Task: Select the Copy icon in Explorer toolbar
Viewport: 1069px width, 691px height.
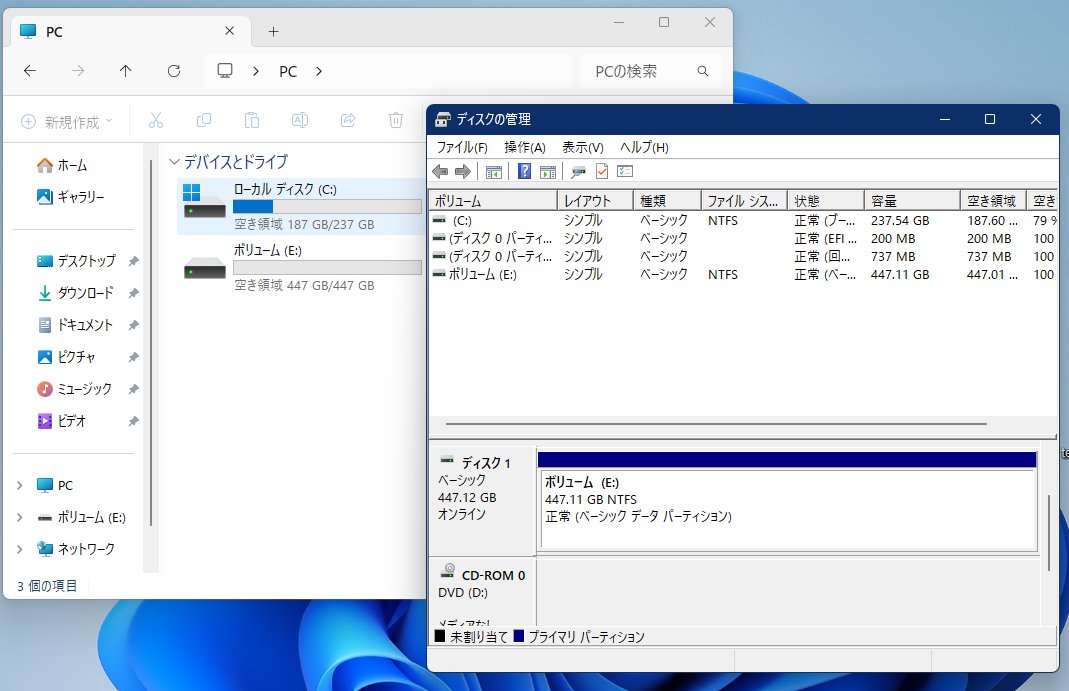Action: point(203,120)
